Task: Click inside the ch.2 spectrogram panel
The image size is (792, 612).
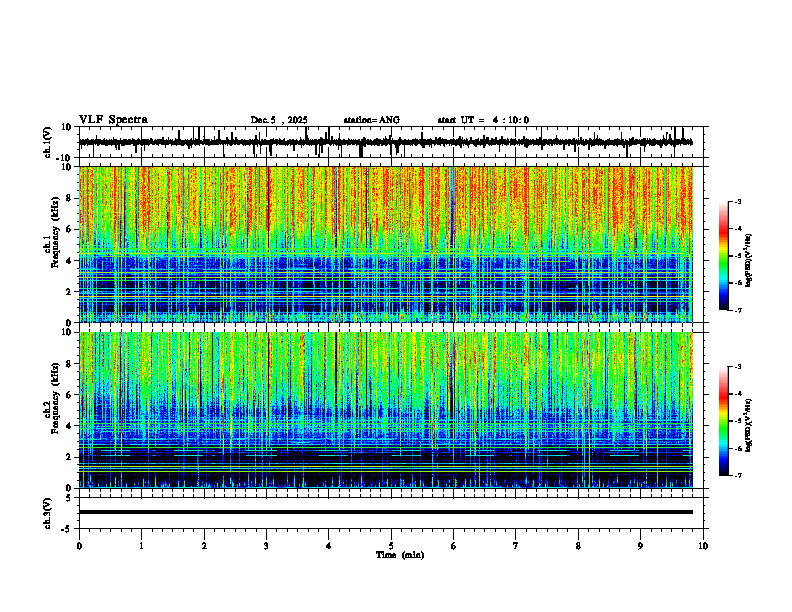Action: (385, 410)
